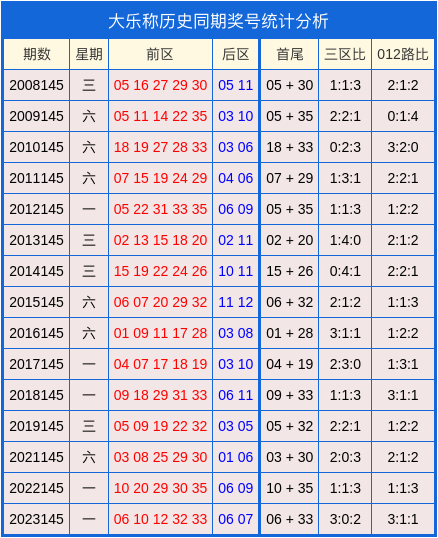Image resolution: width=438 pixels, height=538 pixels.
Task: Click back numbers 03 06
Action: tap(236, 147)
